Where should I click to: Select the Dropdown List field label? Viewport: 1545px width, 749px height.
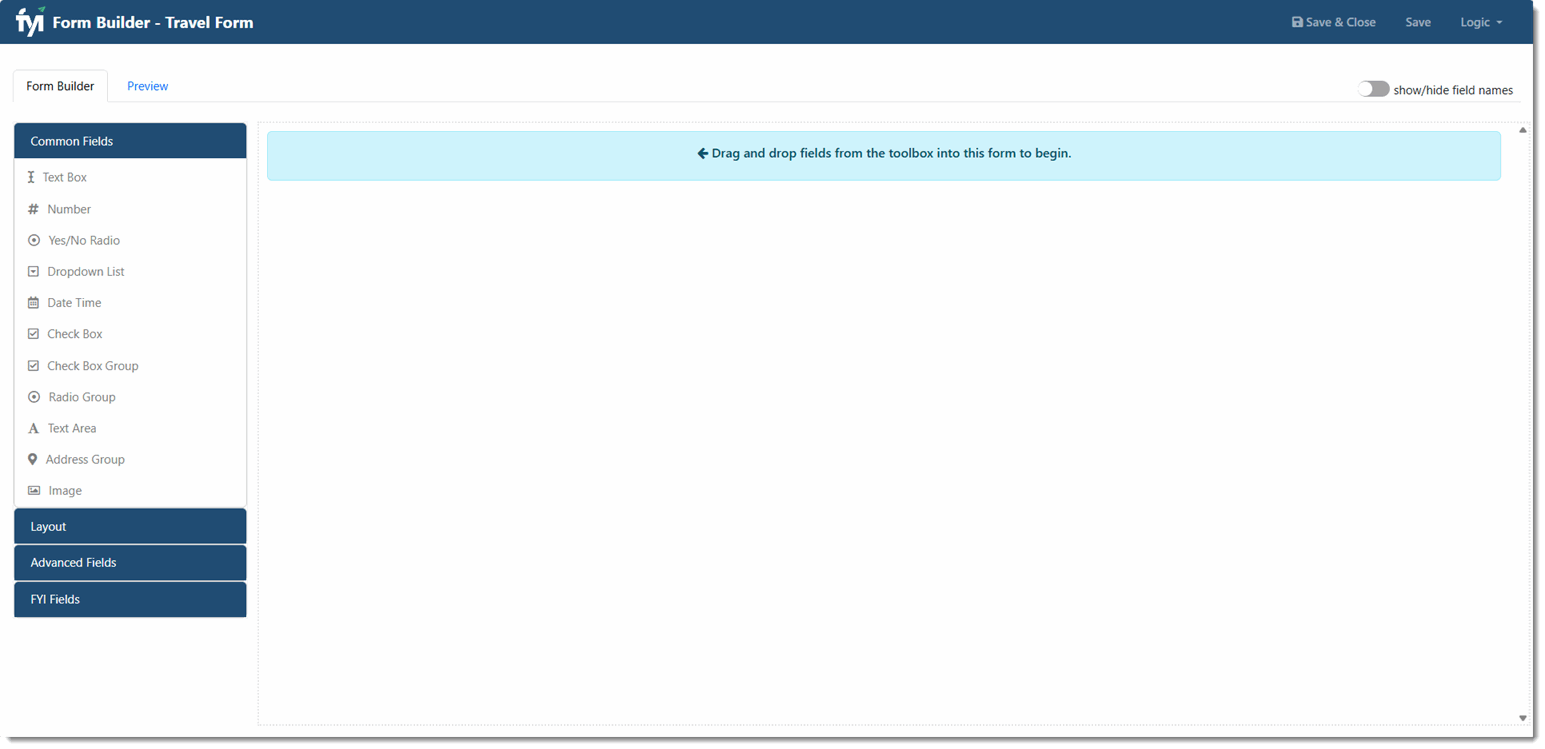point(86,272)
